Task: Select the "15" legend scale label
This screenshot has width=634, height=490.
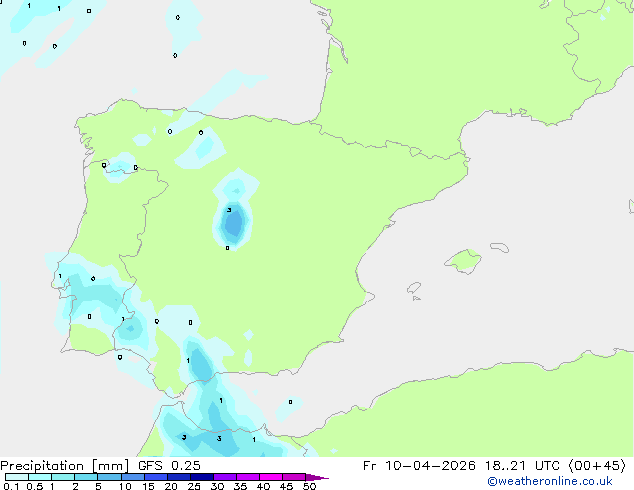Action: (x=148, y=486)
